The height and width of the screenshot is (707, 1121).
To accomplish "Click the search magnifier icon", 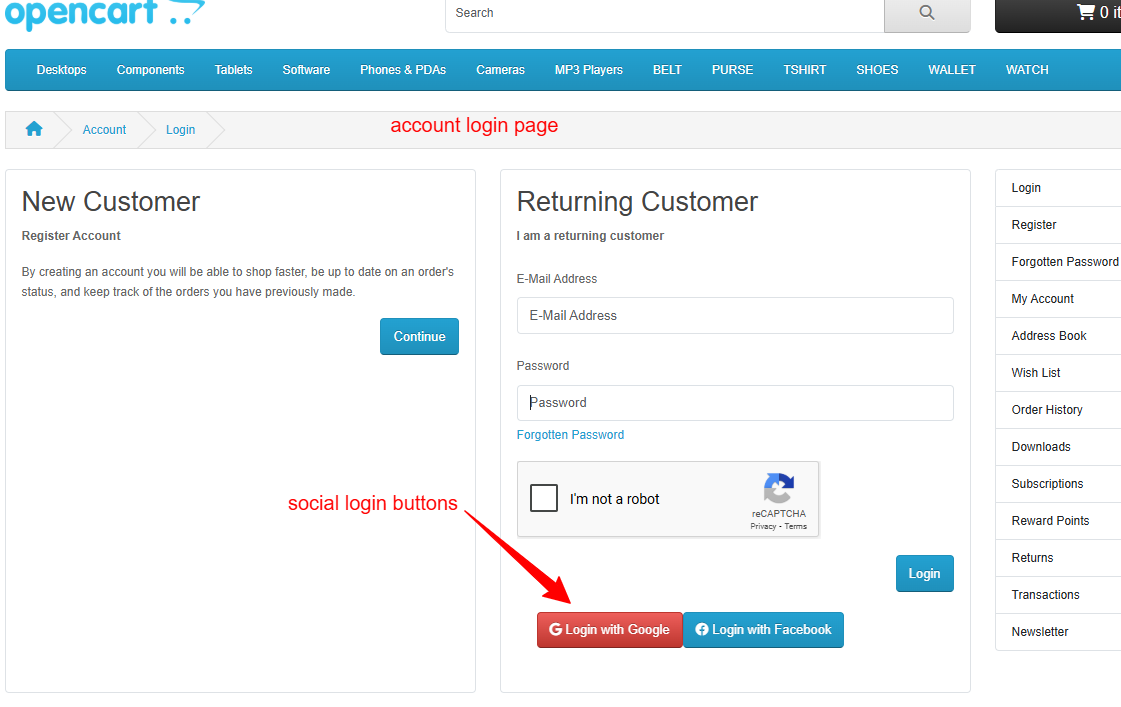I will [925, 13].
